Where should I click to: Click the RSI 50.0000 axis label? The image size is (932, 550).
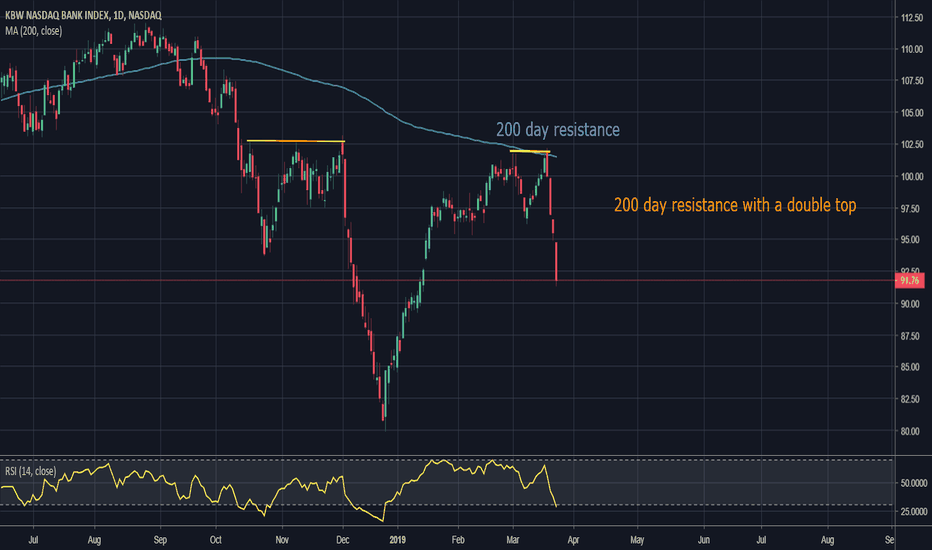[913, 483]
